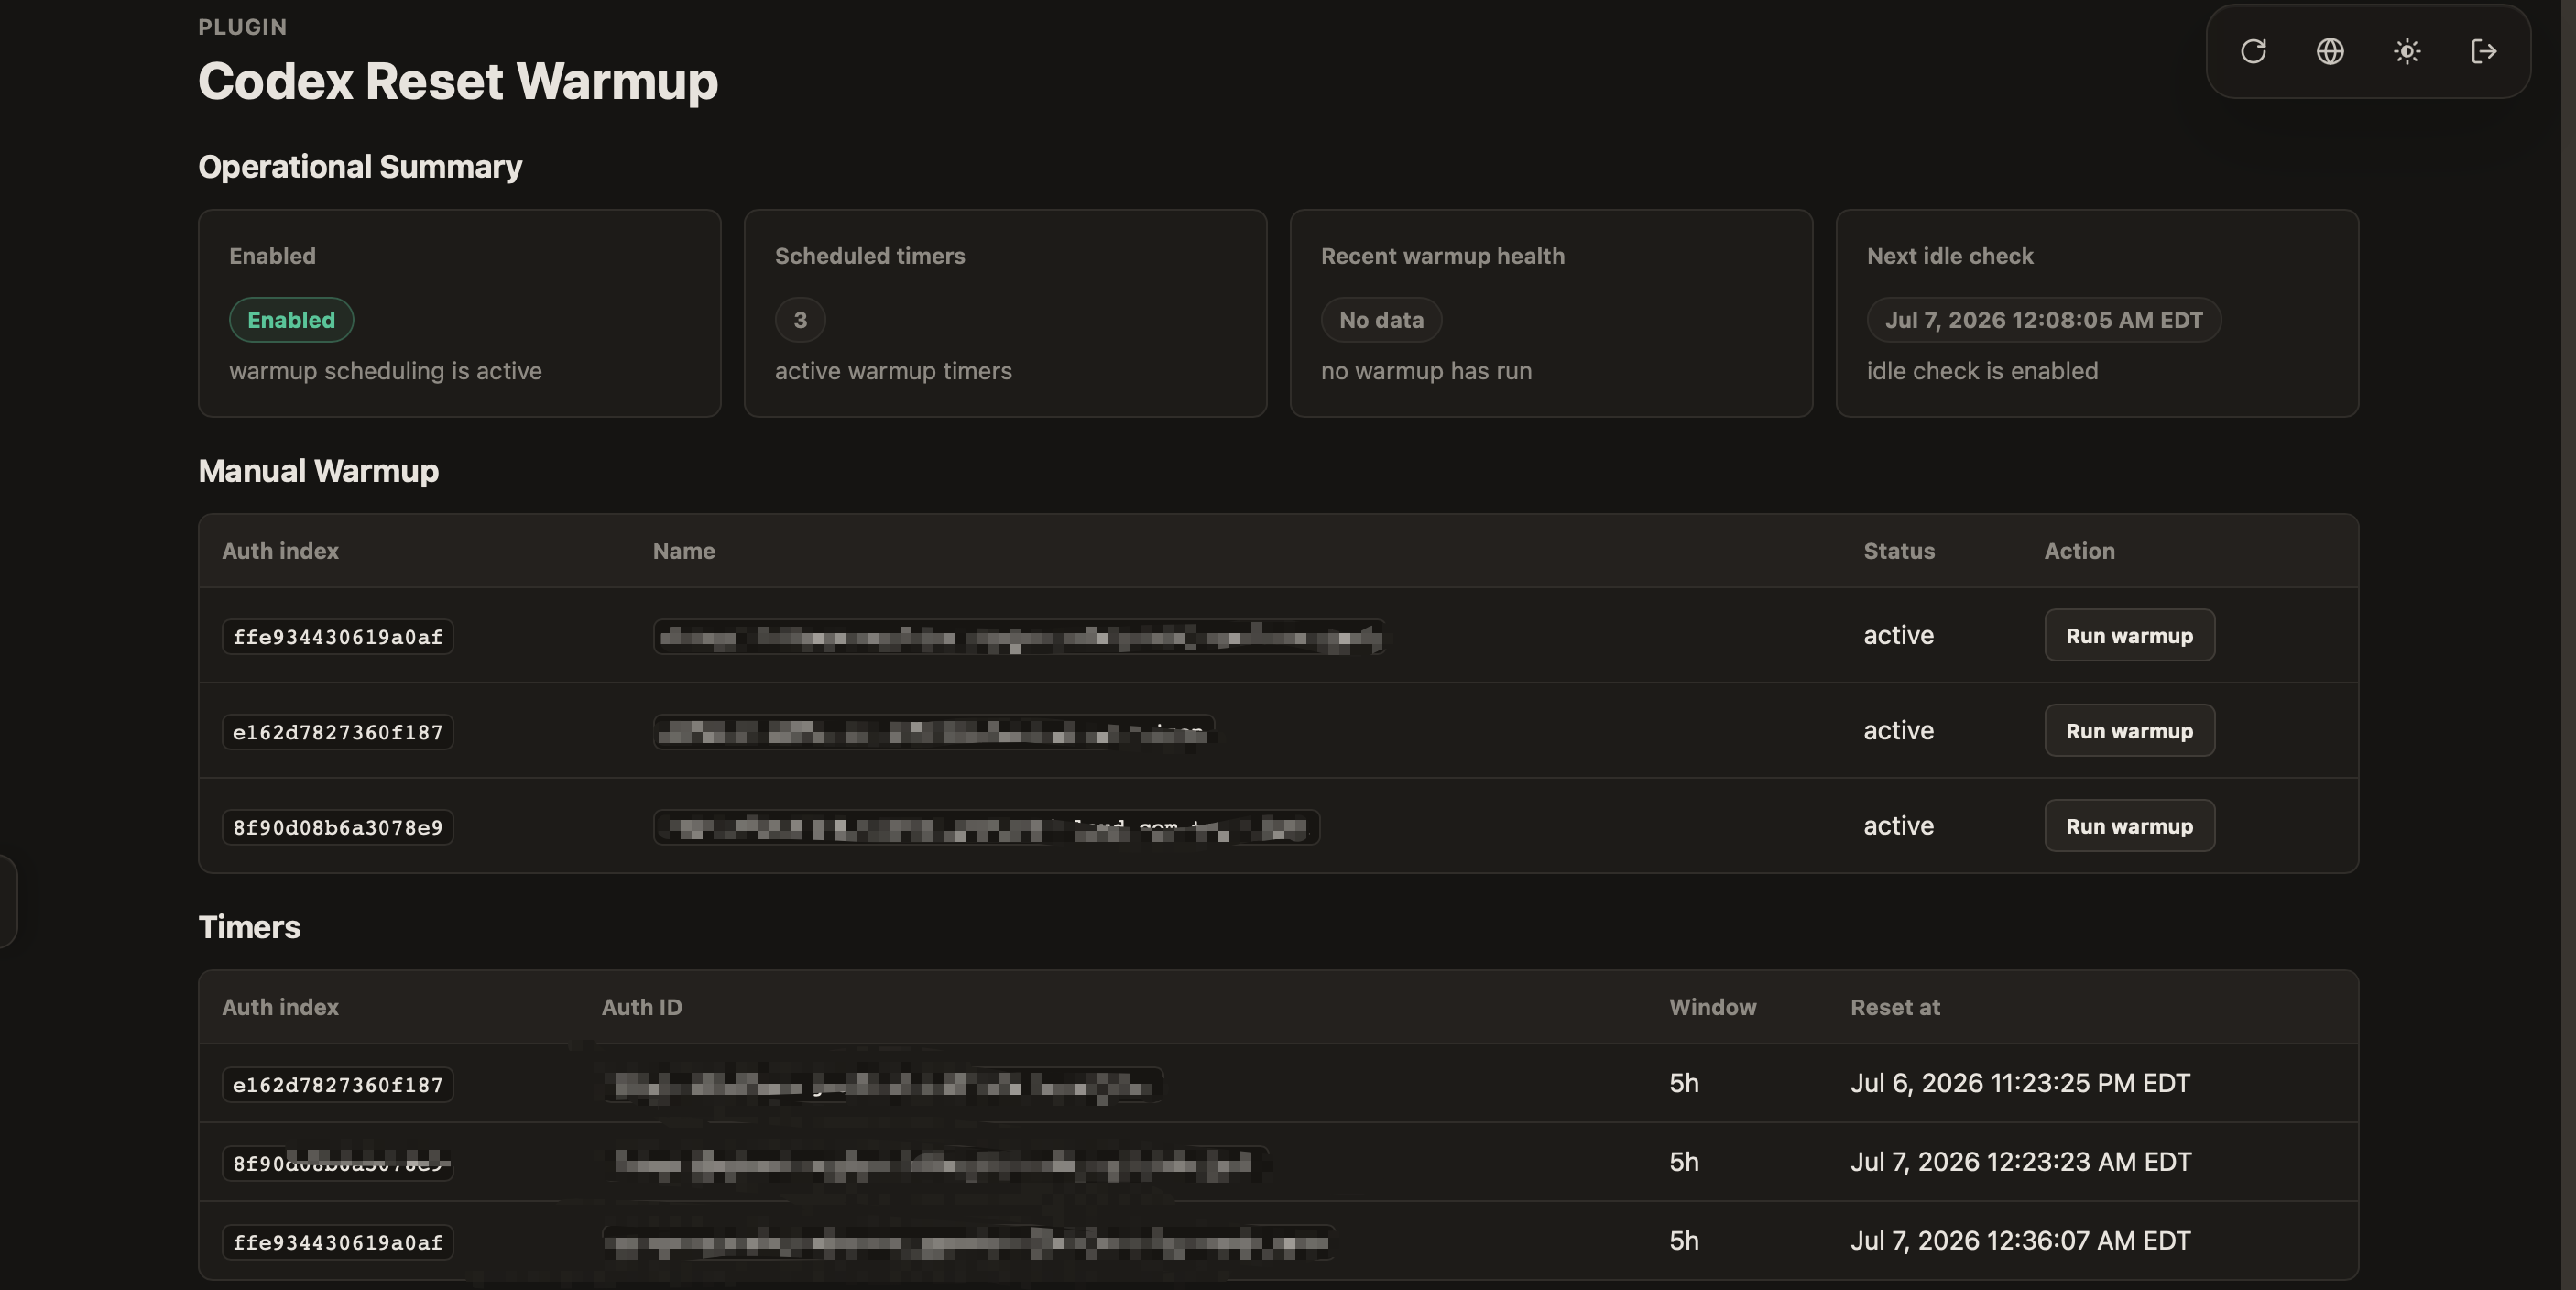Click the Manual Warmup heading

(x=318, y=471)
